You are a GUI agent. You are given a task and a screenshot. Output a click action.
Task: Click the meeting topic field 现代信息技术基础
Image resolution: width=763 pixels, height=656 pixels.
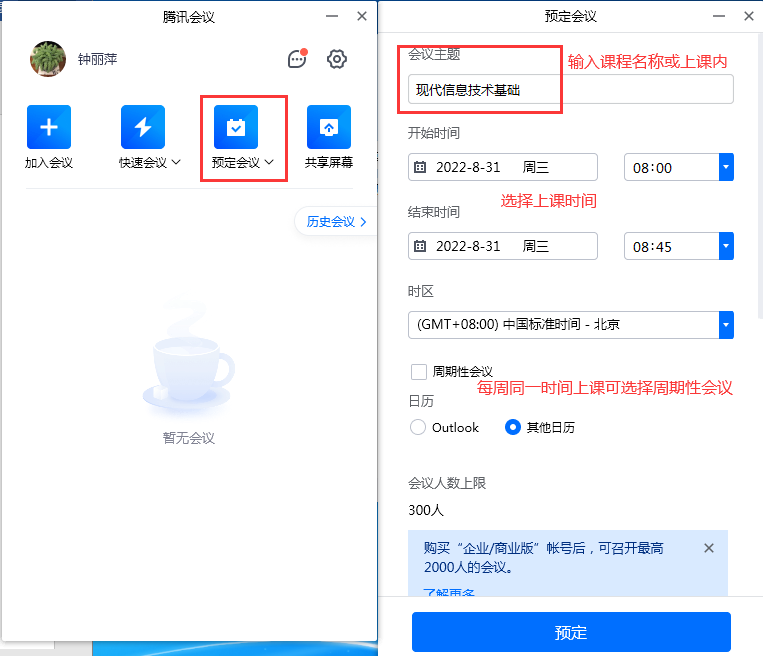[570, 90]
